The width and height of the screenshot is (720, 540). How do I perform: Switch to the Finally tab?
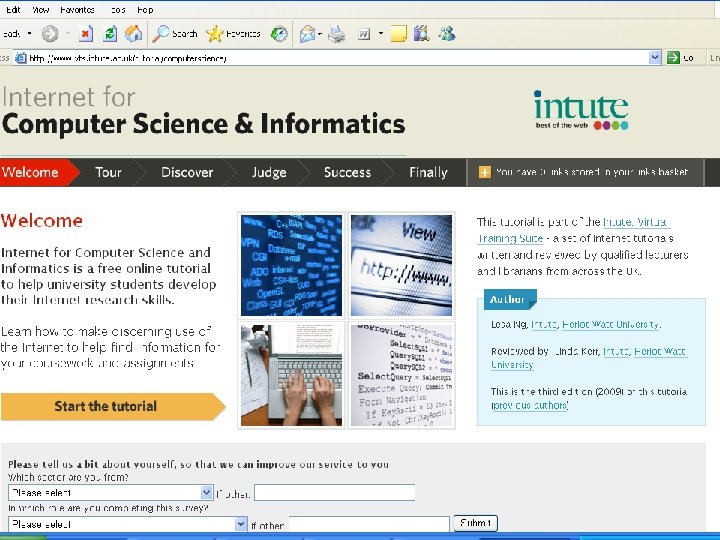pos(428,172)
